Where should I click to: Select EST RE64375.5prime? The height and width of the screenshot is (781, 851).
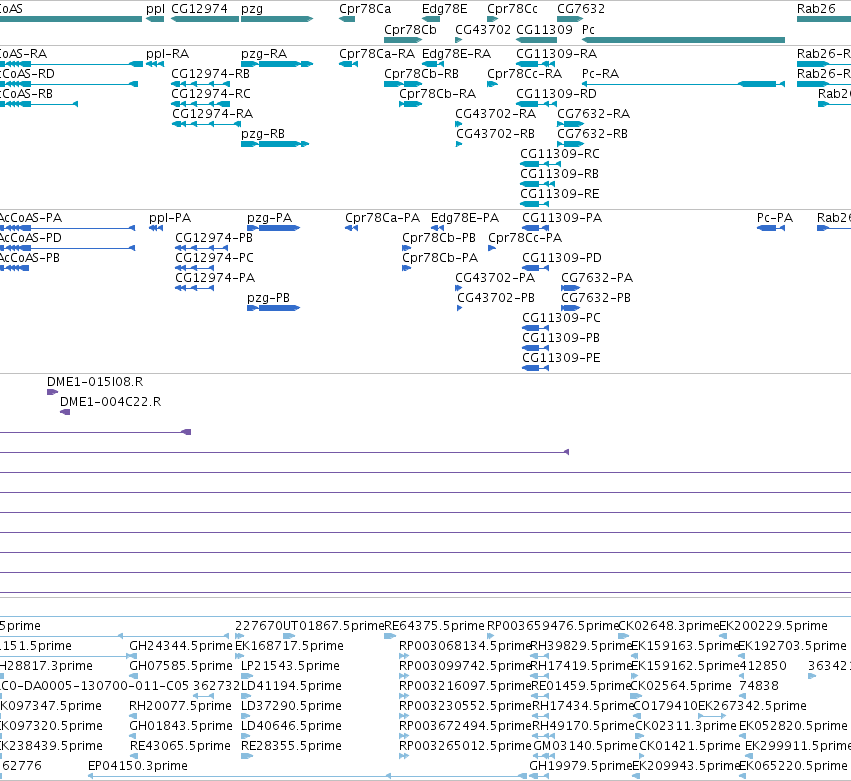point(434,626)
